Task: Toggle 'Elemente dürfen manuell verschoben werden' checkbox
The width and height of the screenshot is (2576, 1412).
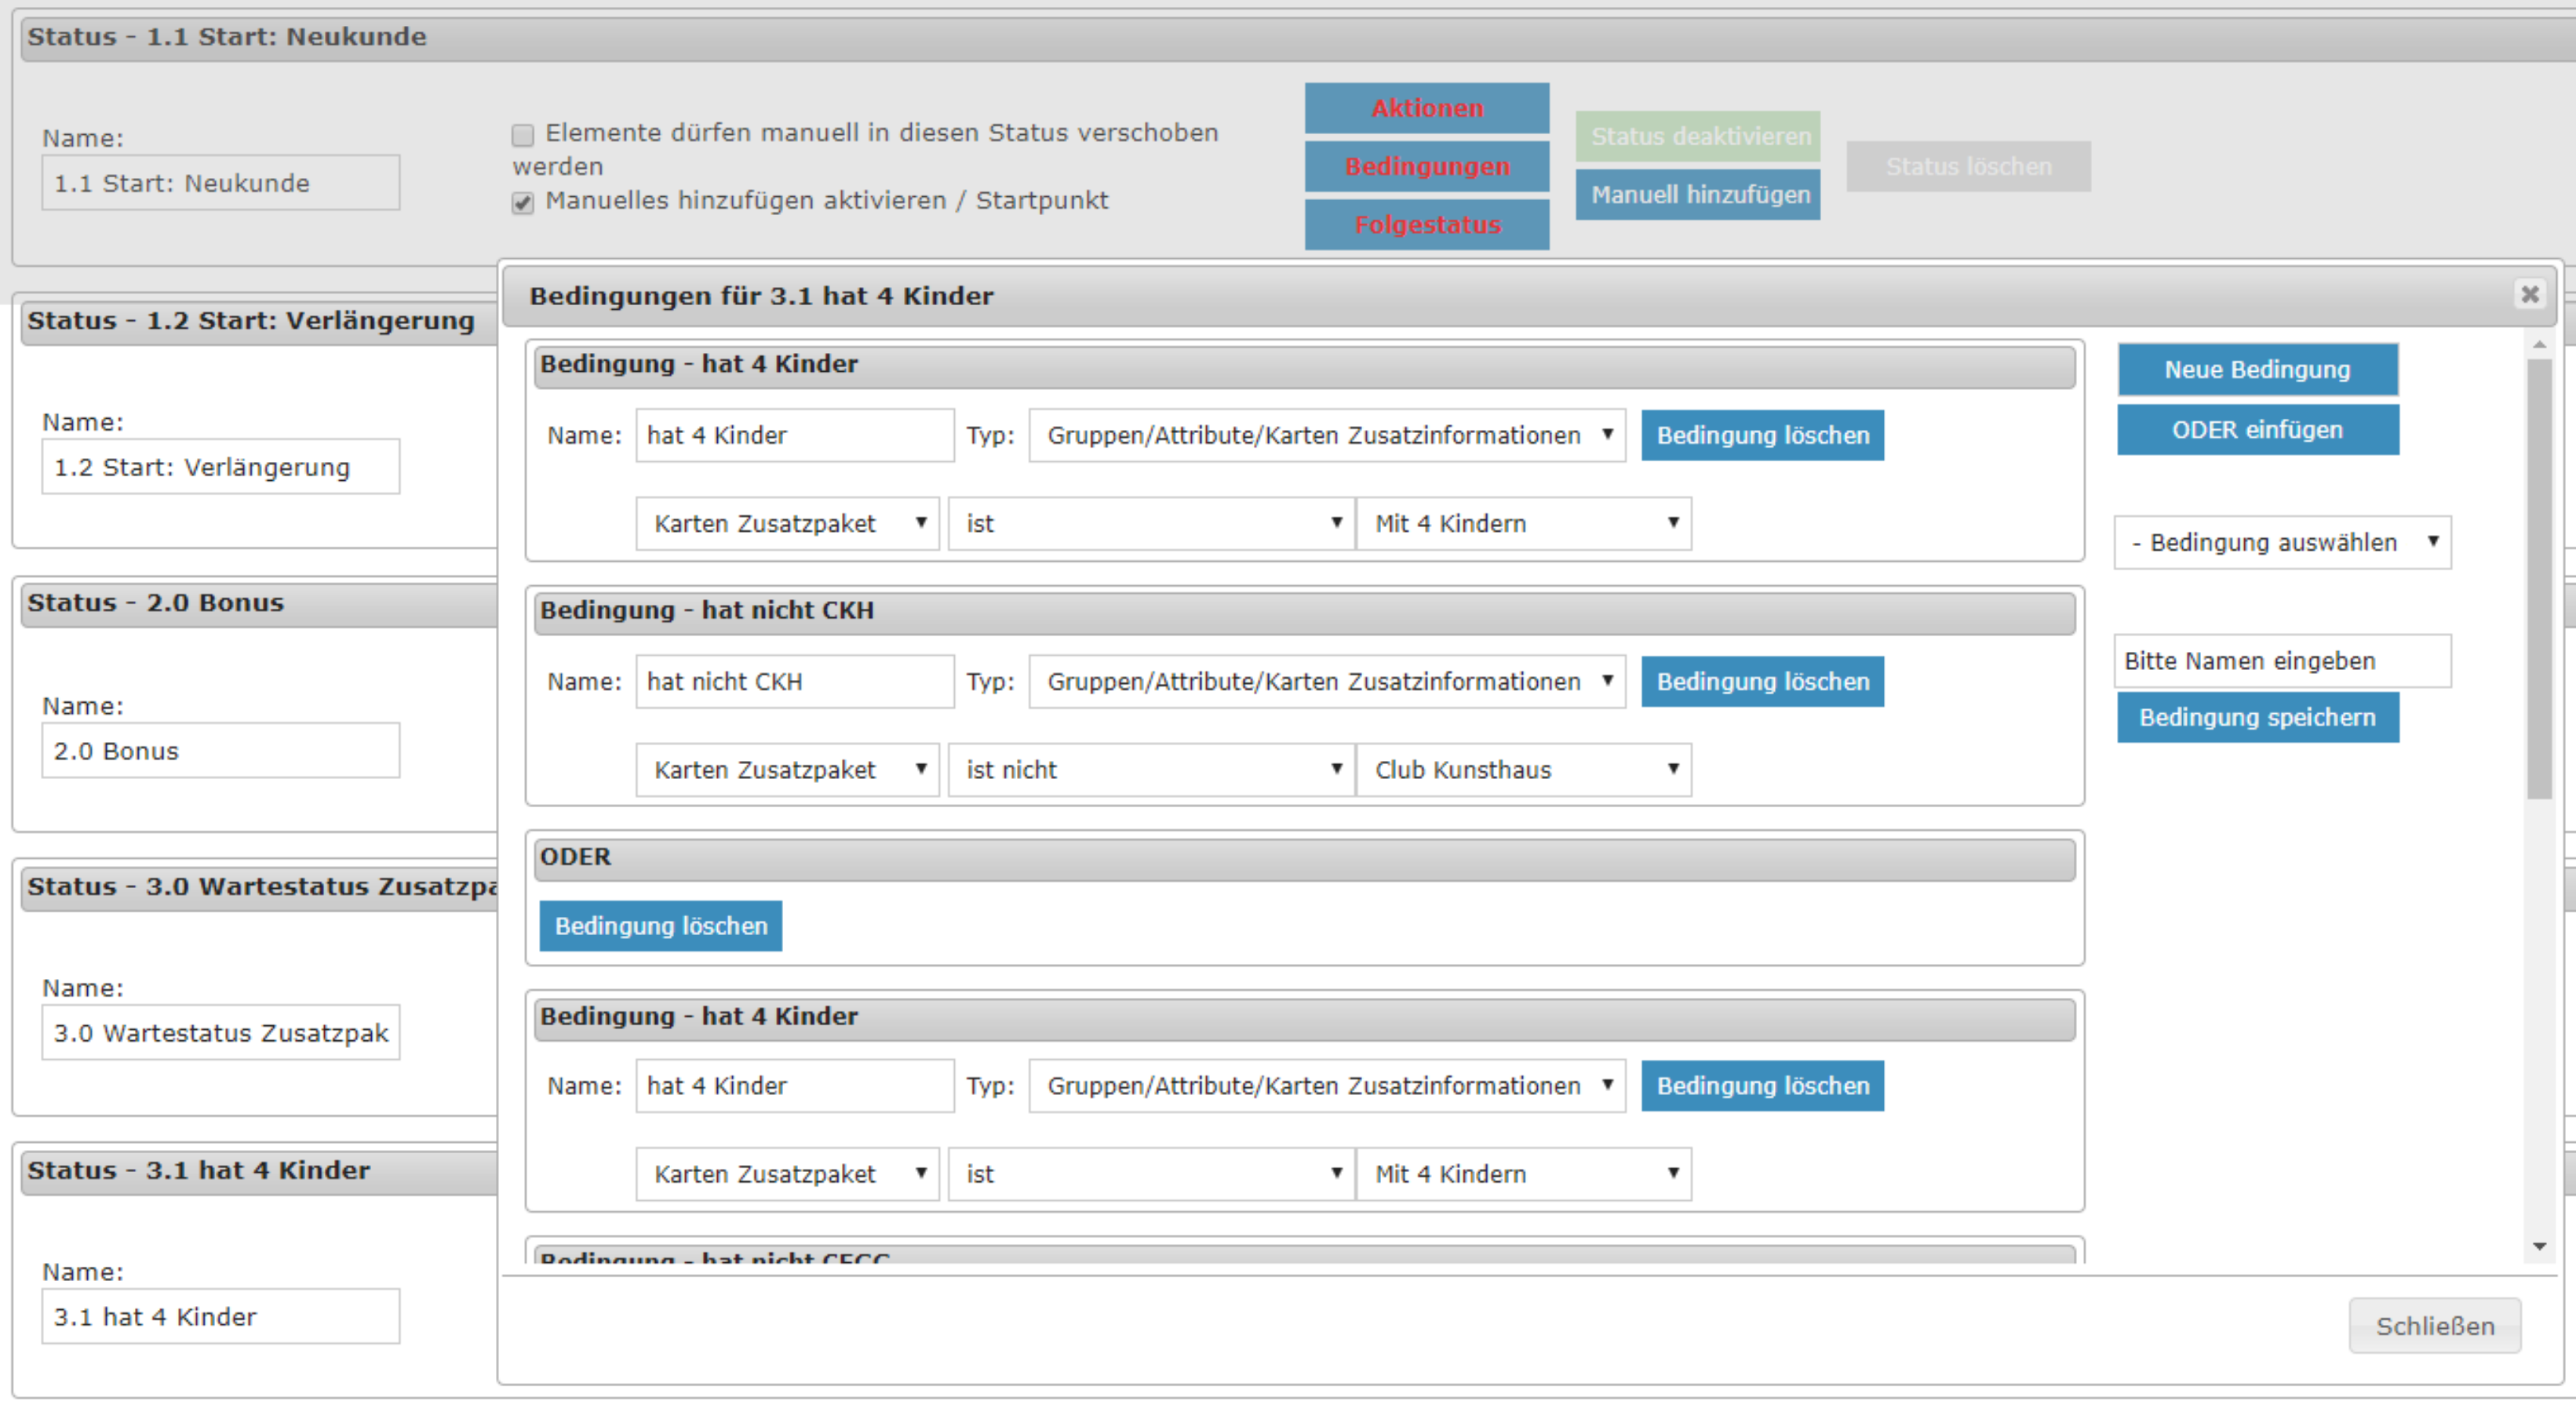Action: 523,134
